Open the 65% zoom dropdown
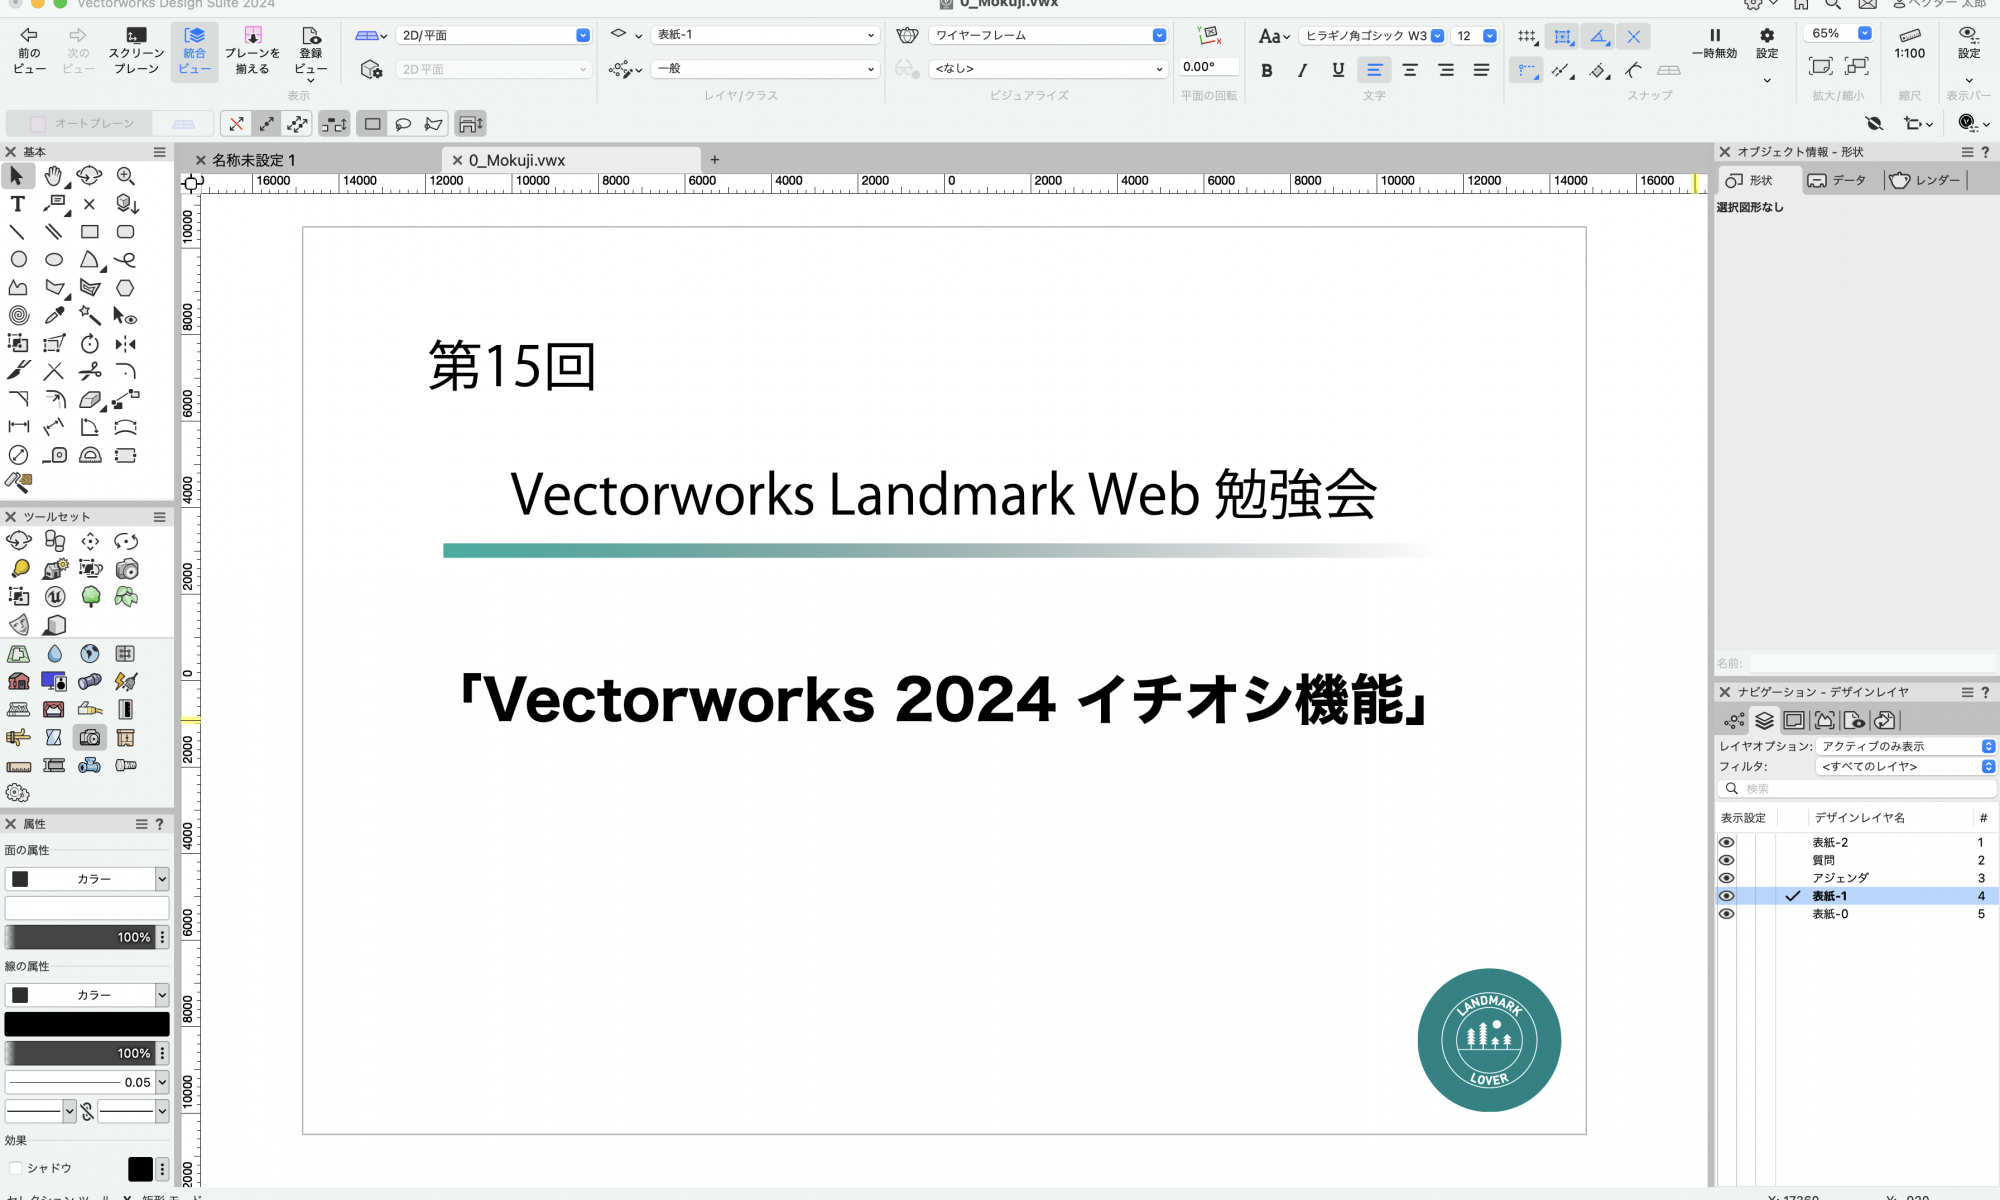2000x1200 pixels. pos(1838,33)
